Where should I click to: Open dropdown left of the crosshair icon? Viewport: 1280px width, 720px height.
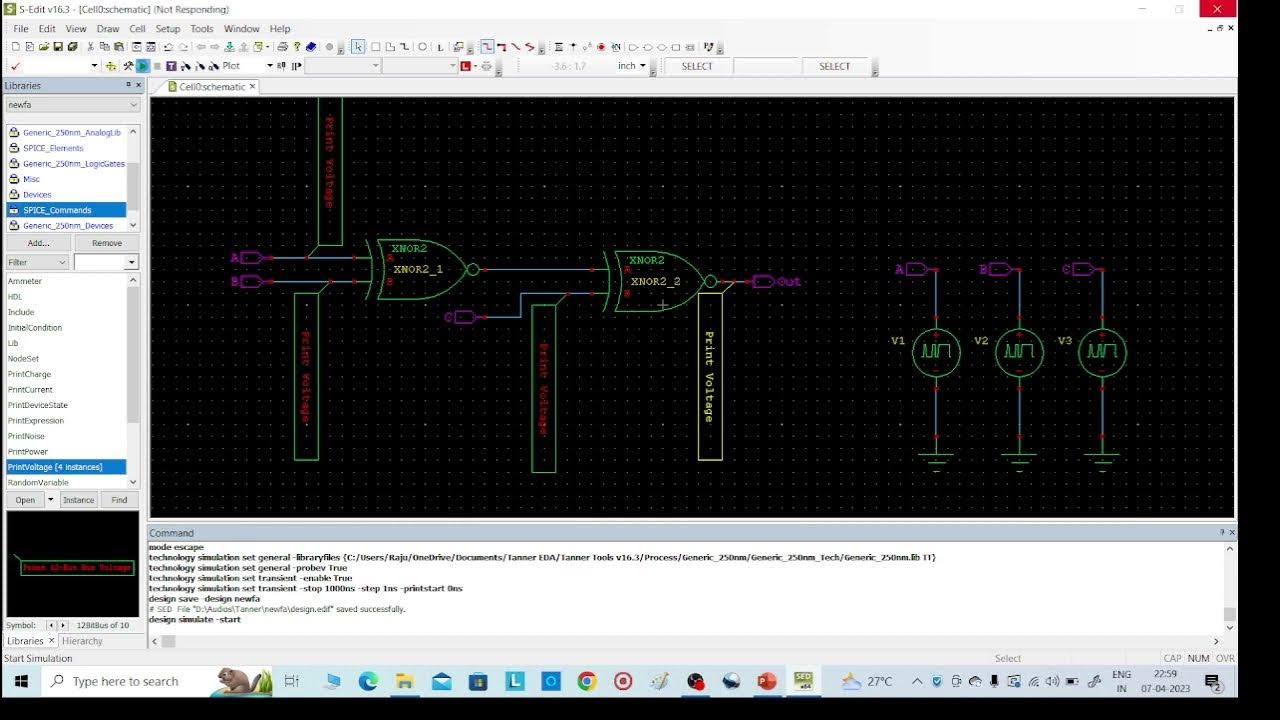pos(94,66)
